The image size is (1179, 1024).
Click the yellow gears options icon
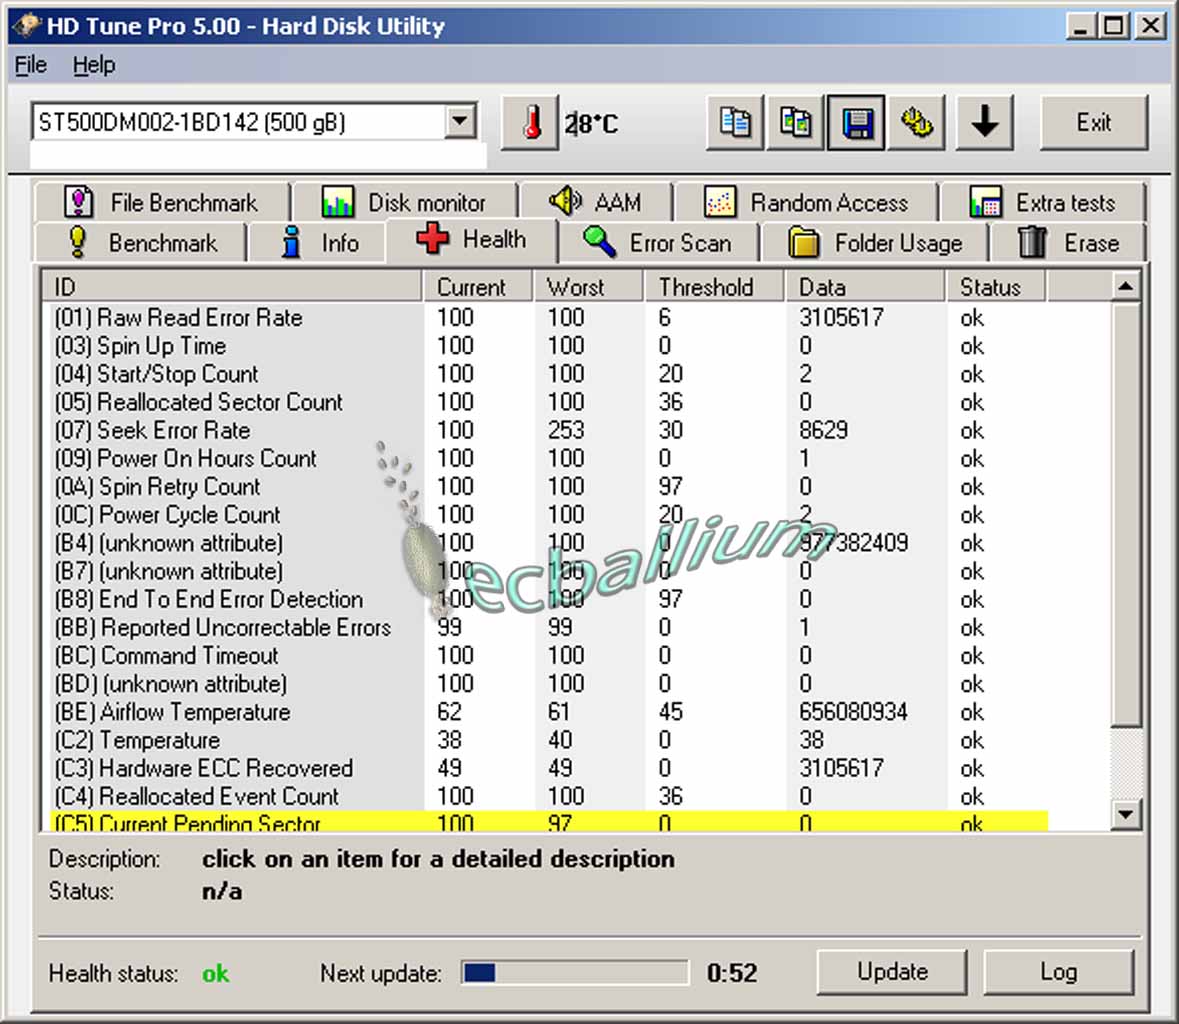click(x=917, y=123)
